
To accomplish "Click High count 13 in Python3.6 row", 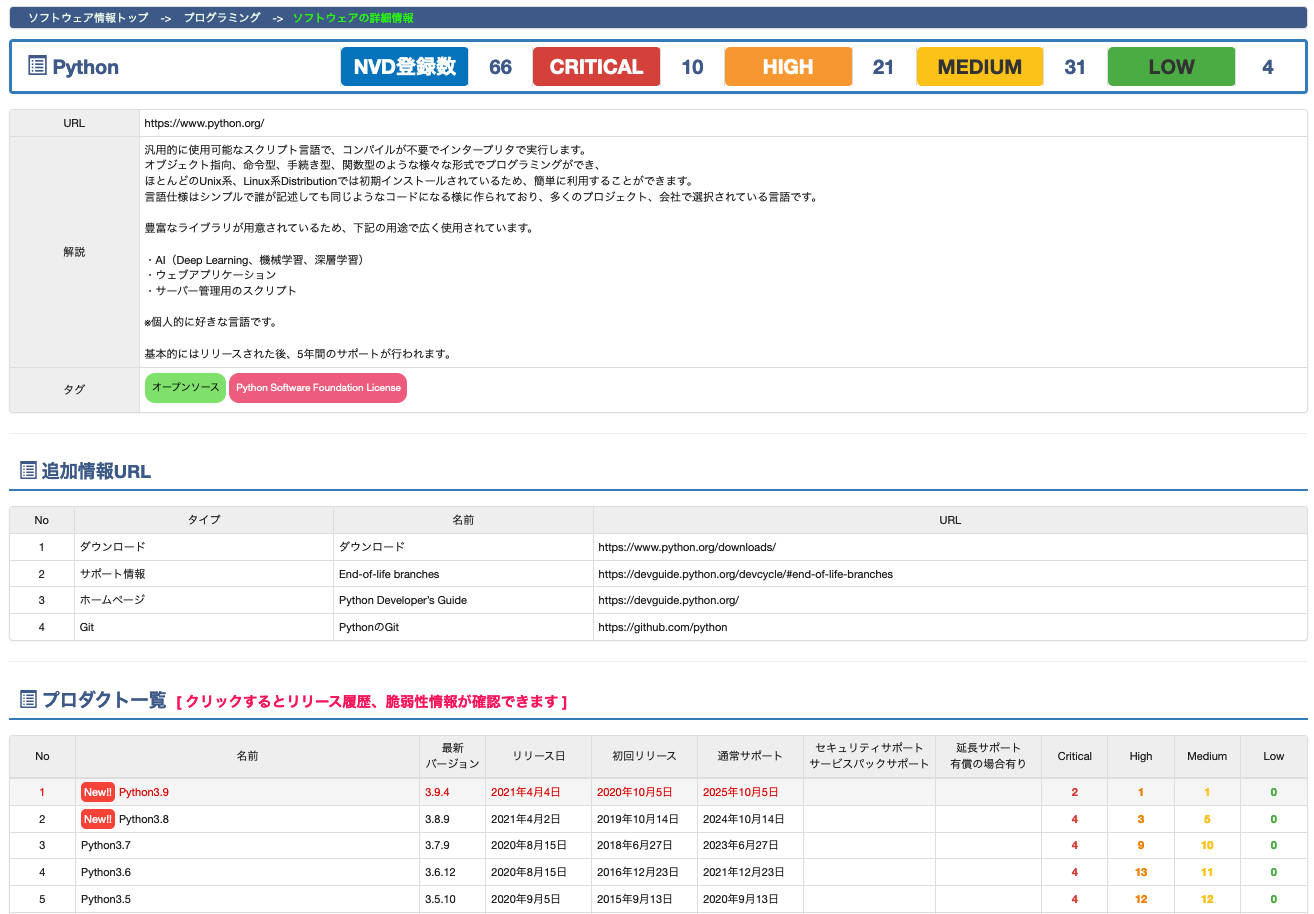I will (1141, 872).
